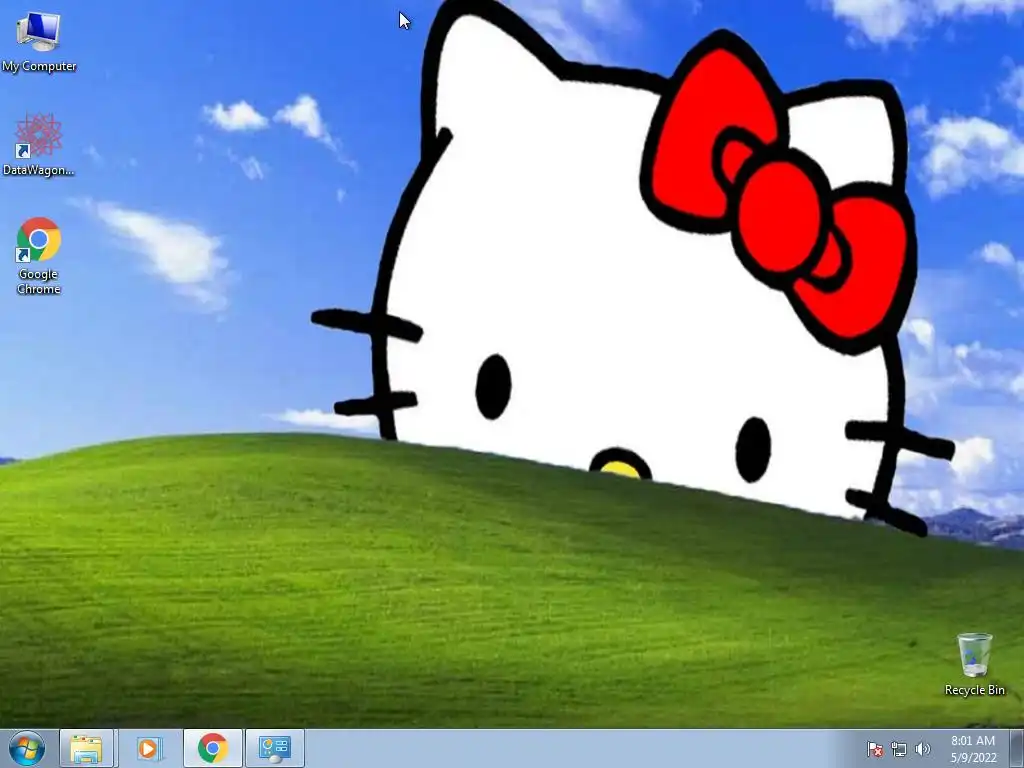Open the Windows Start menu orb
The width and height of the screenshot is (1024, 768).
27,748
